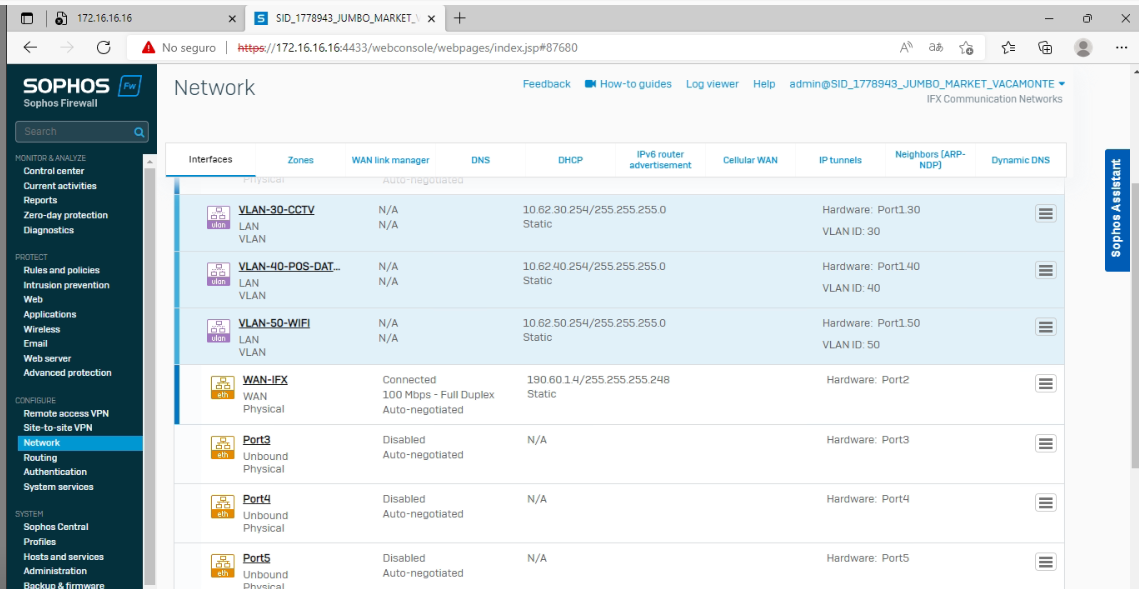Open hamburger menu for VLAN-30-CCTV row

click(x=1045, y=213)
